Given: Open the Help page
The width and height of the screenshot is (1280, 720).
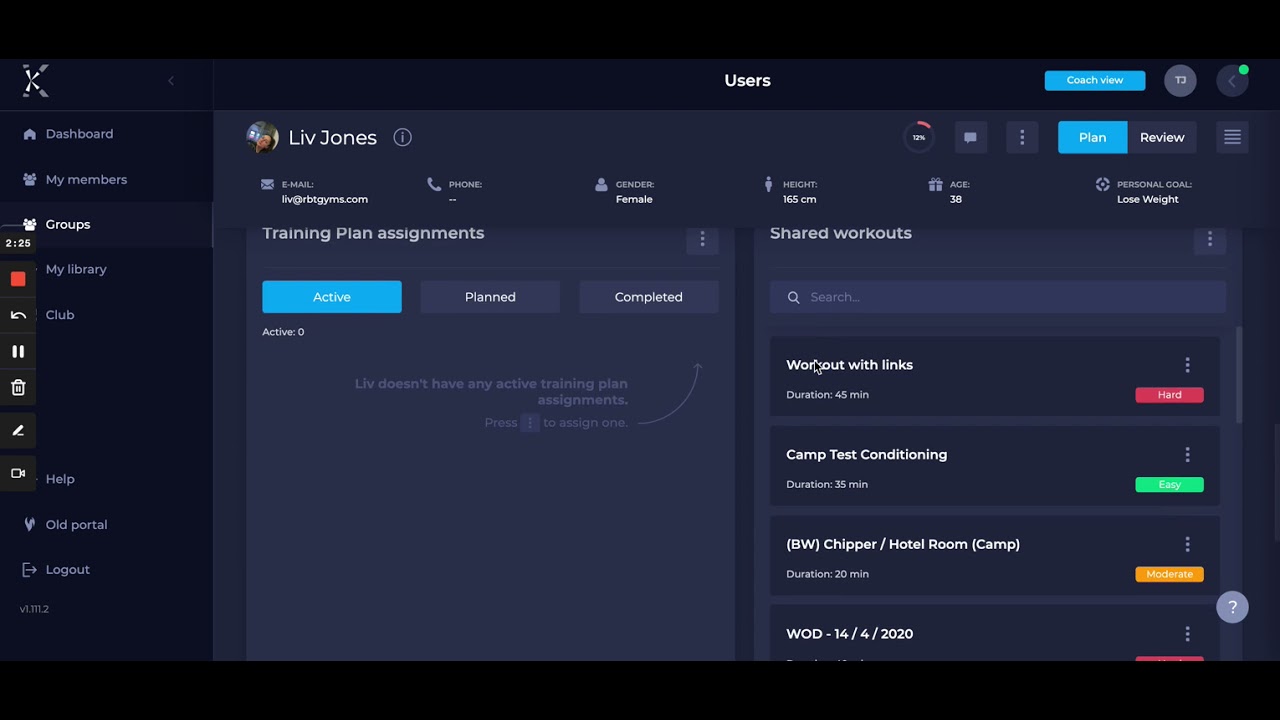Looking at the screenshot, I should point(60,479).
